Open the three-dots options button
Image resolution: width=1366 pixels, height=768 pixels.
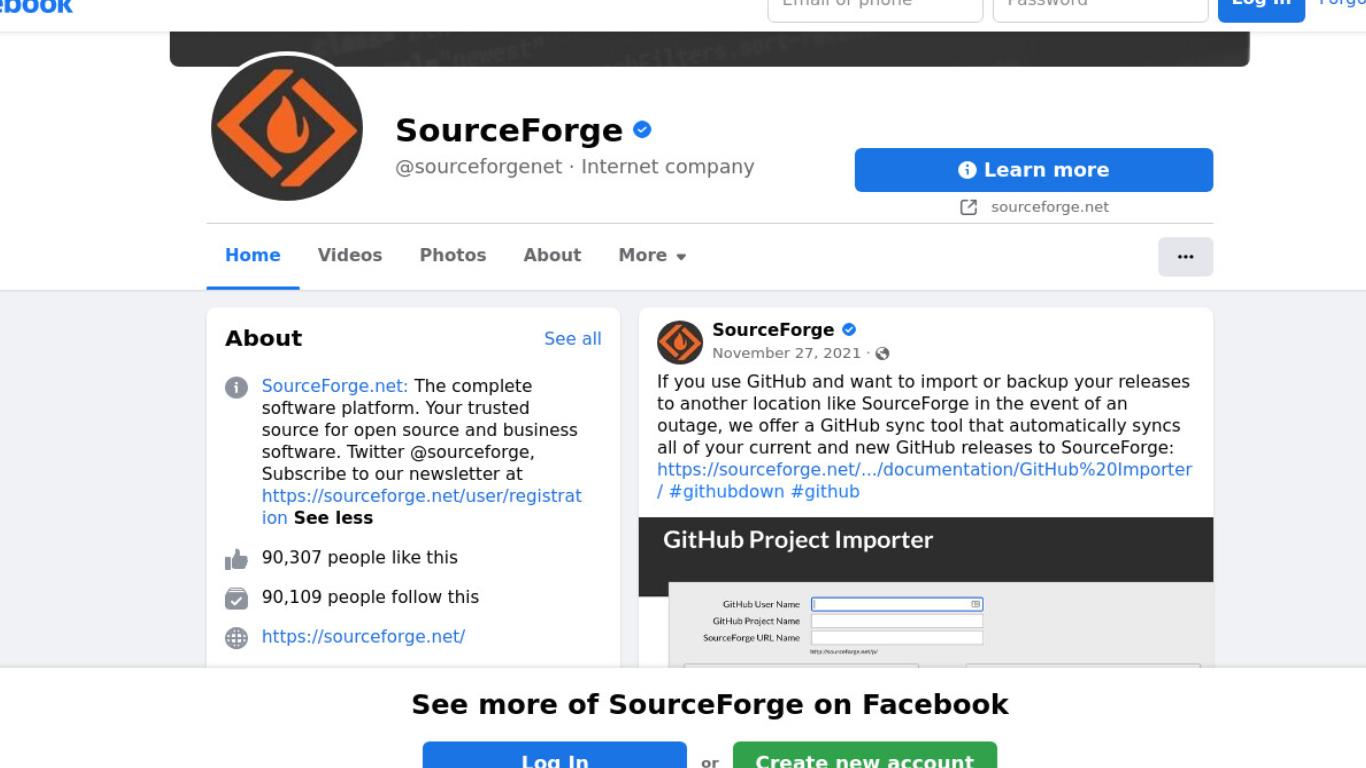pyautogui.click(x=1185, y=257)
